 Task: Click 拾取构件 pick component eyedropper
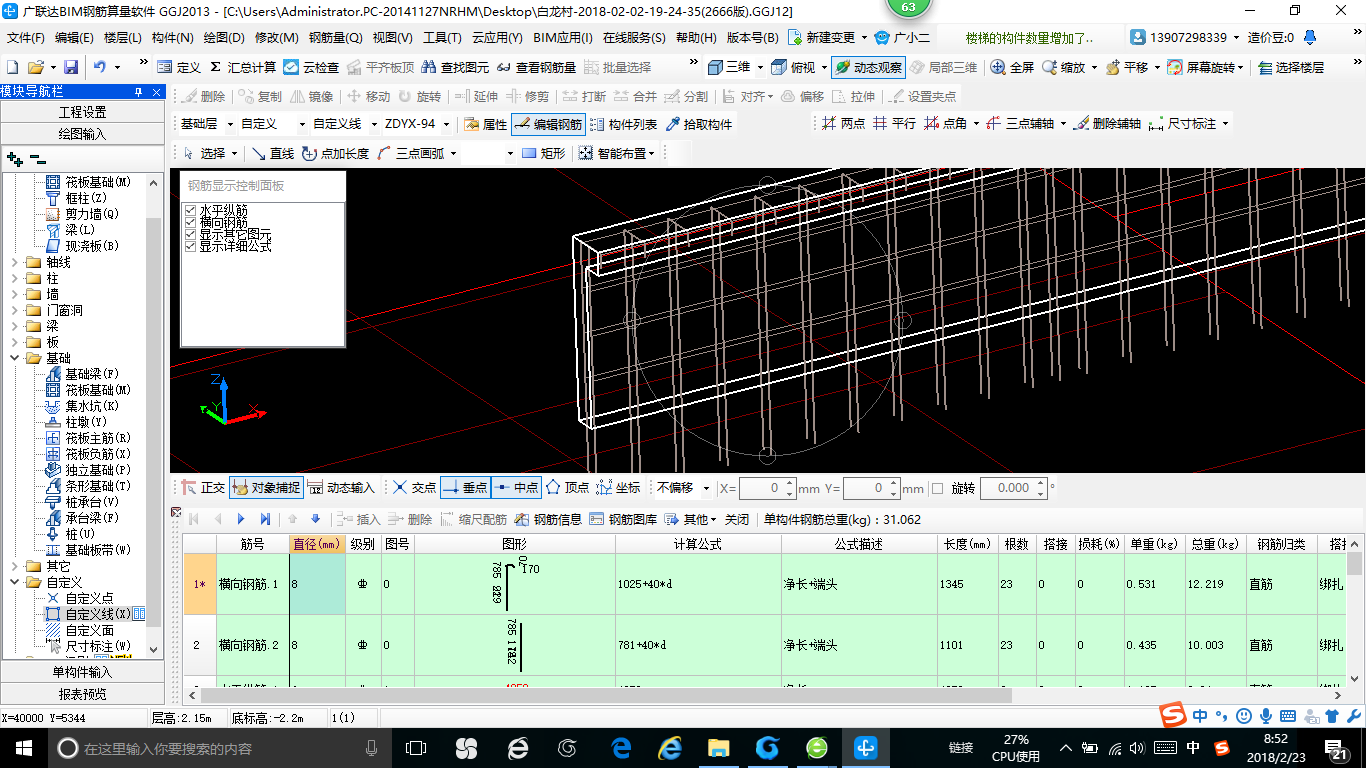coord(698,124)
